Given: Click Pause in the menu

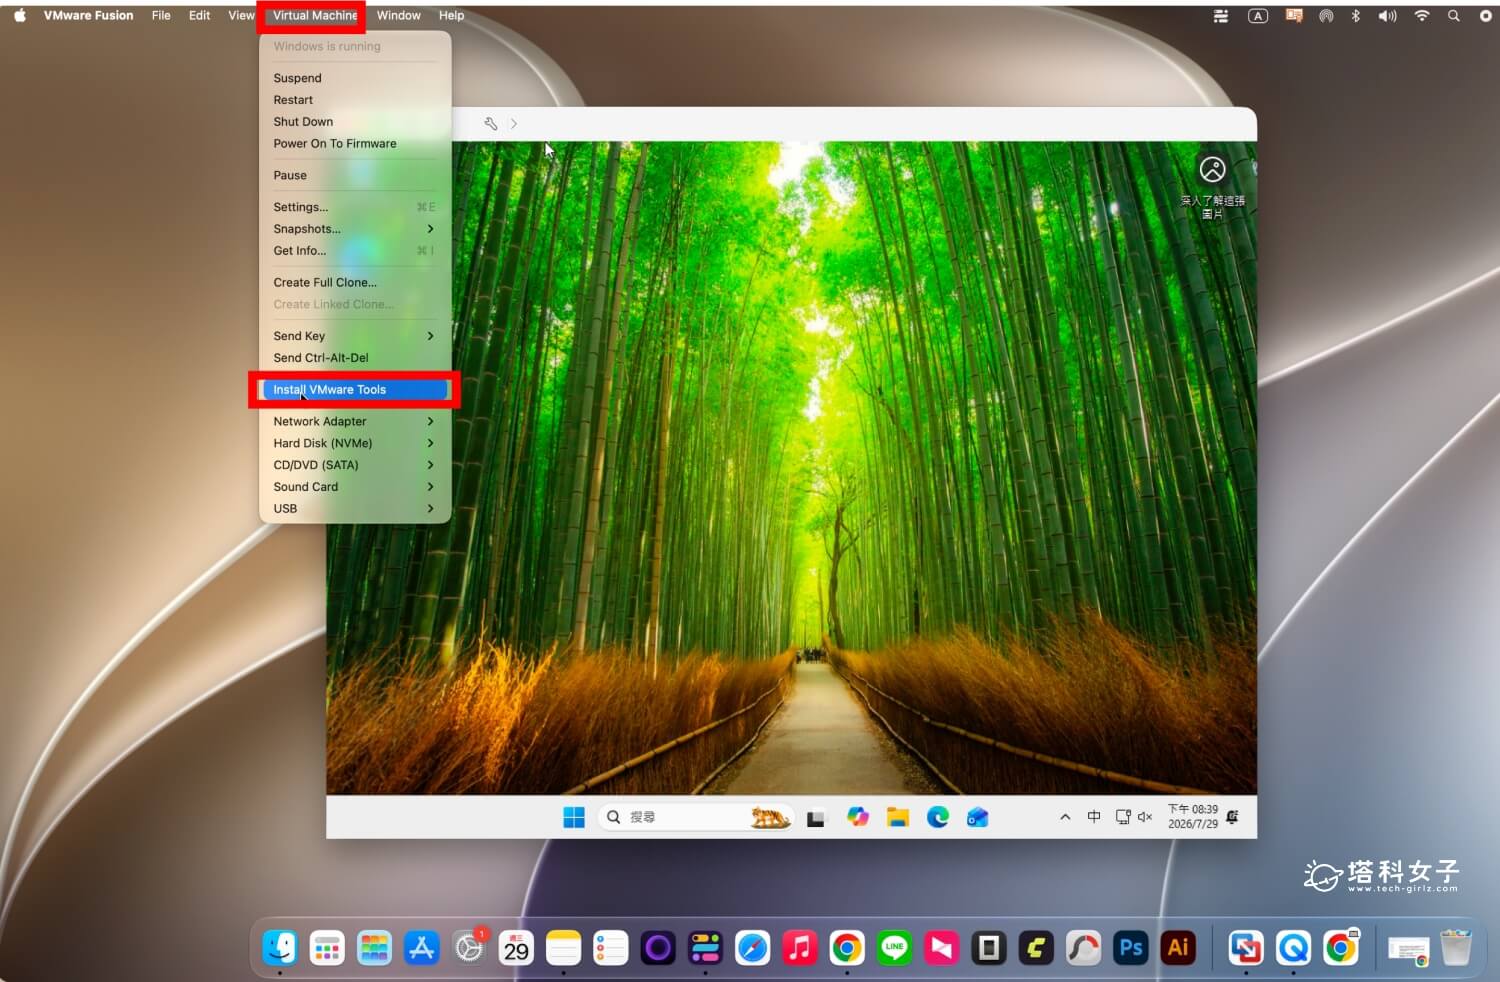Looking at the screenshot, I should [355, 175].
